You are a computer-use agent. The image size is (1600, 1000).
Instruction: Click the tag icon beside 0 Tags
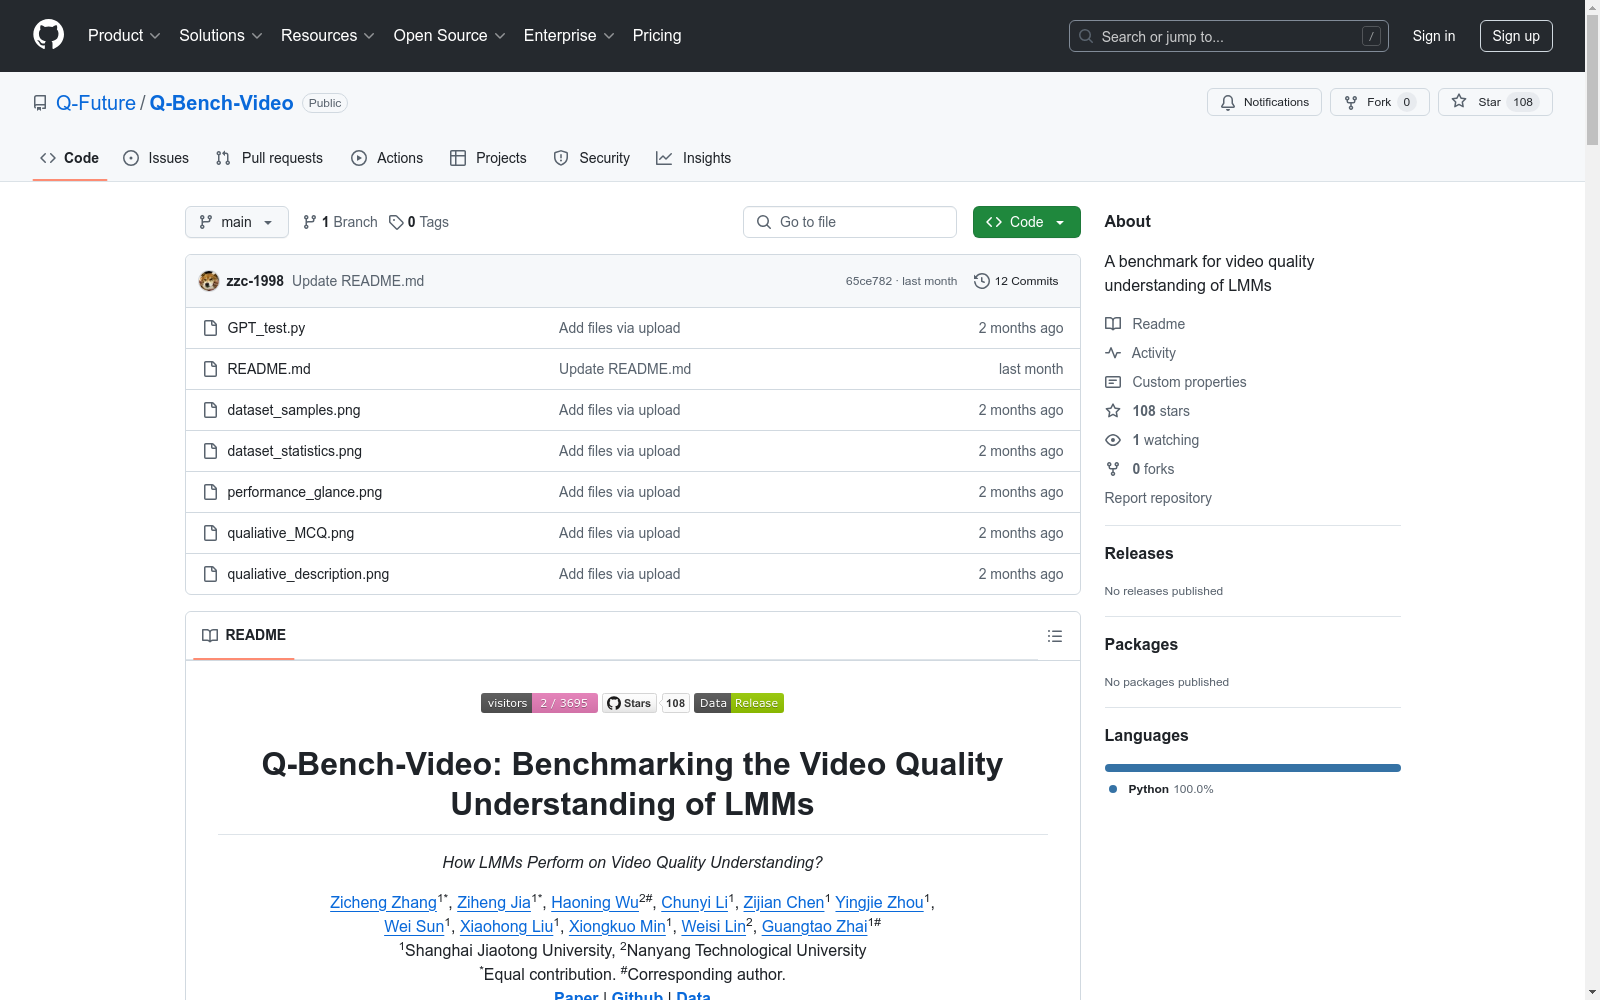pyautogui.click(x=396, y=222)
